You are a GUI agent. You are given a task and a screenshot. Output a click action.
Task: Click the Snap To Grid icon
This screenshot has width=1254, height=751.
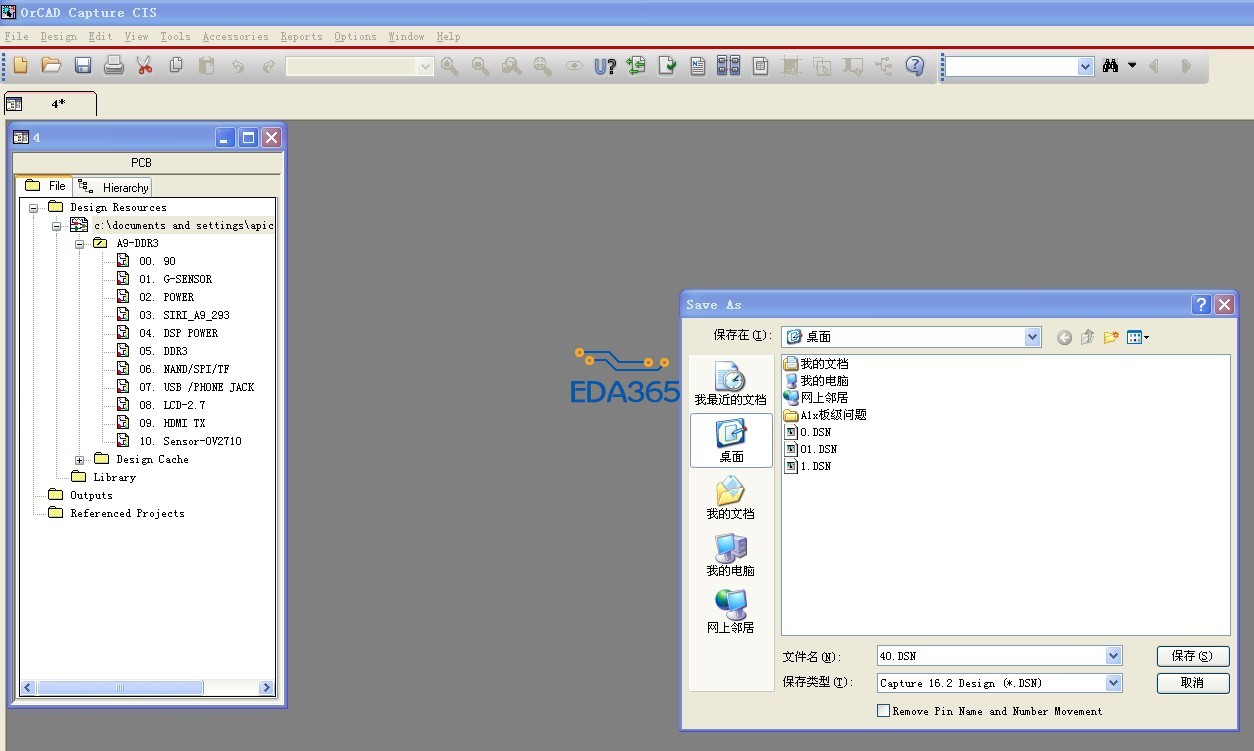click(791, 66)
